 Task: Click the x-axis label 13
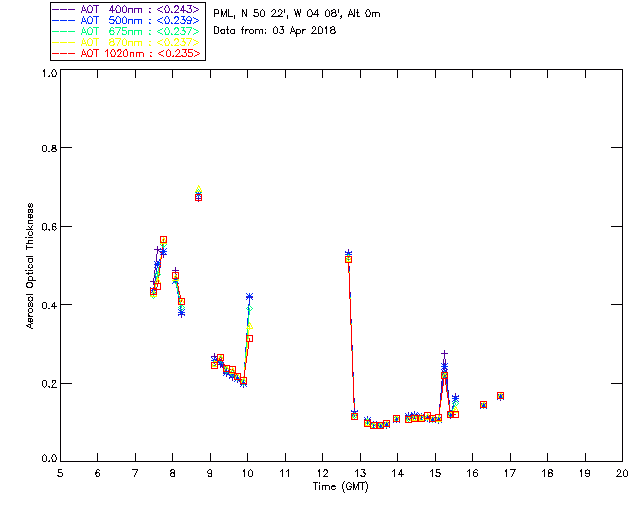tap(360, 473)
